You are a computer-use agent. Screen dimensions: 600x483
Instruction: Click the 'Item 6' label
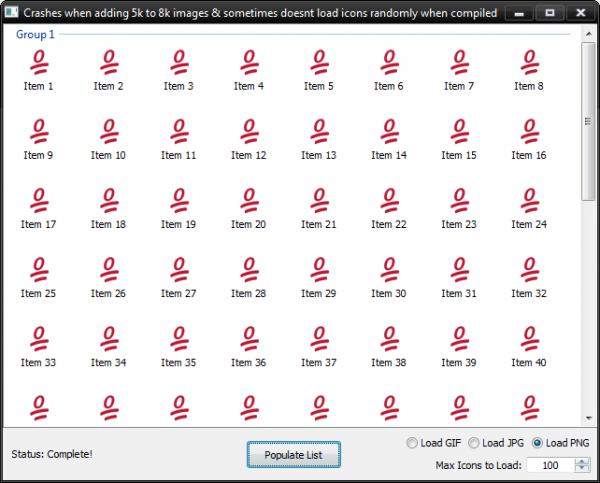(389, 86)
